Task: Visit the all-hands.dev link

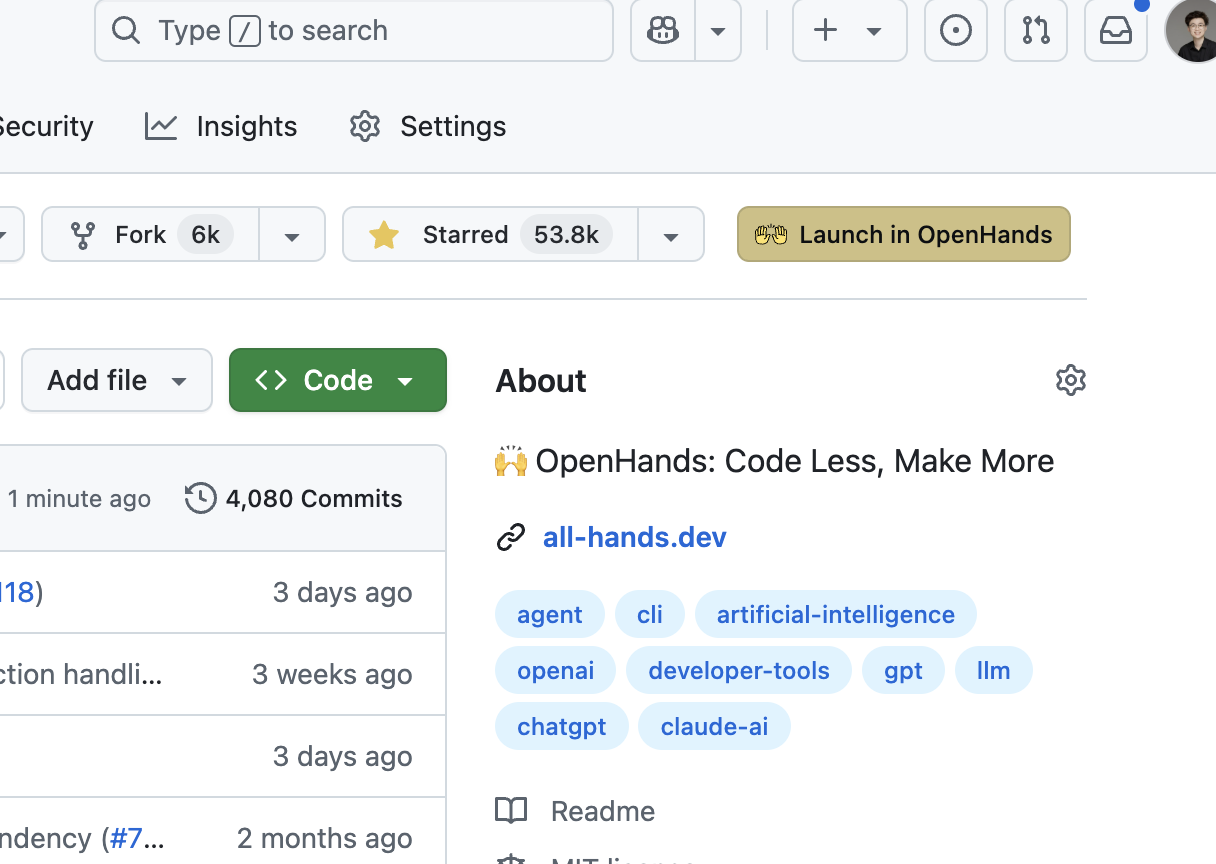Action: tap(634, 537)
